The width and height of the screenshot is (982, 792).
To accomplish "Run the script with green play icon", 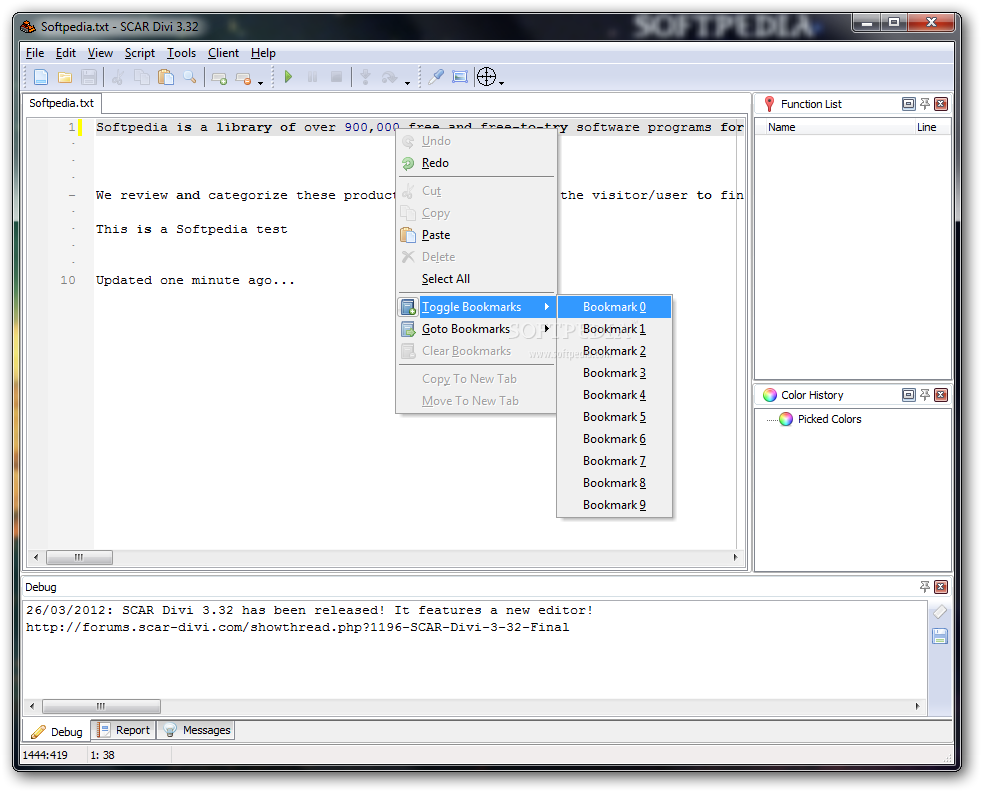I will (288, 77).
